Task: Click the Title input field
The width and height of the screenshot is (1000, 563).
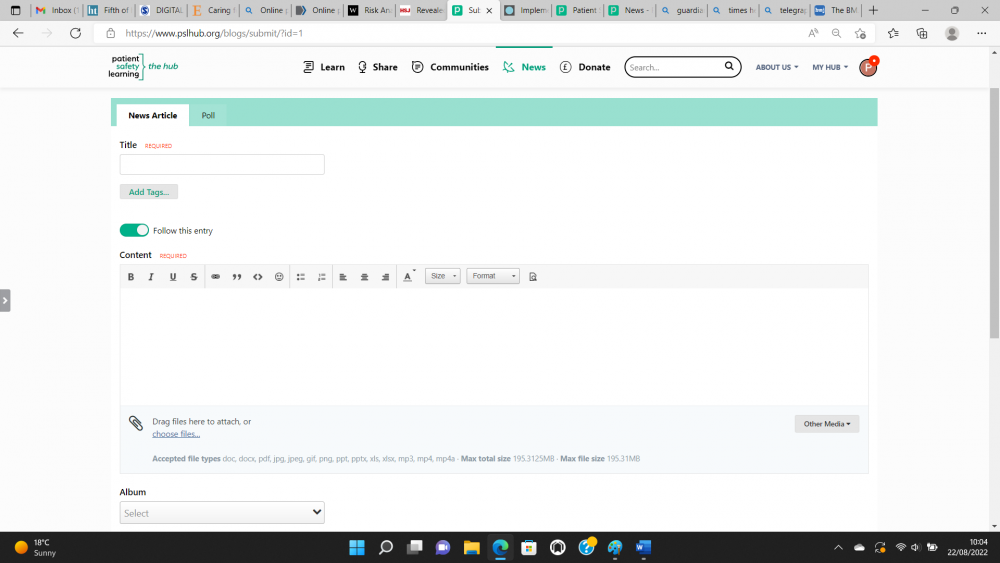Action: [222, 165]
